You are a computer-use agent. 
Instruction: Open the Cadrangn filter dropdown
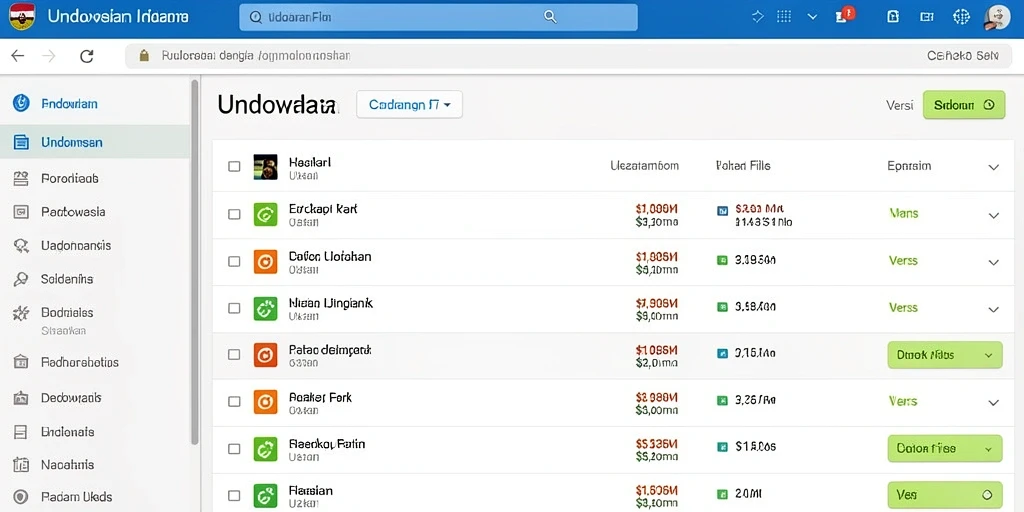(409, 104)
